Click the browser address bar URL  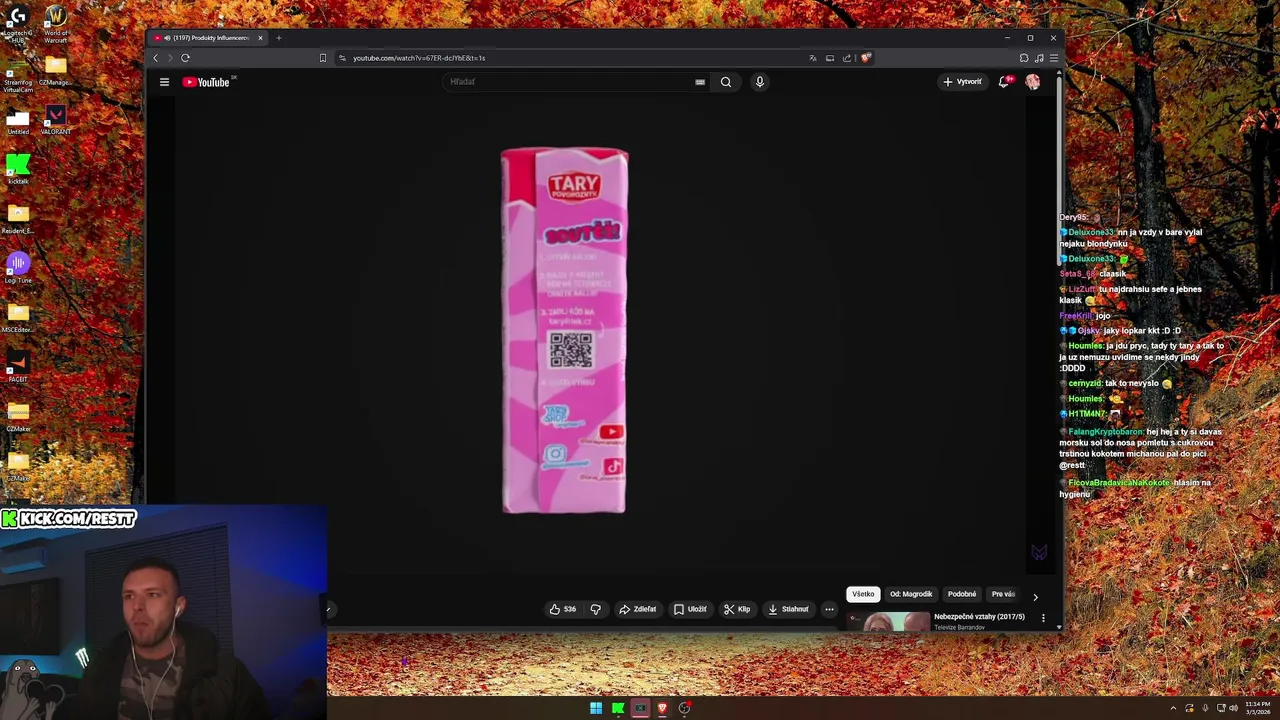[x=419, y=58]
